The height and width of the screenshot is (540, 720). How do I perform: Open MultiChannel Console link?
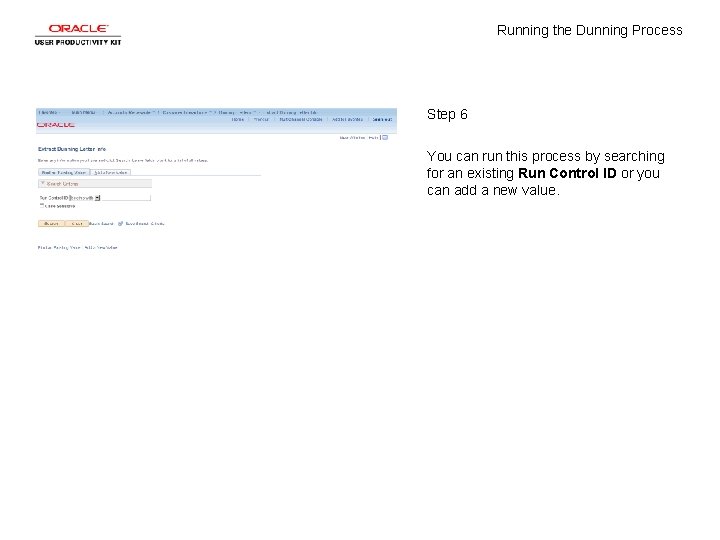tap(301, 119)
